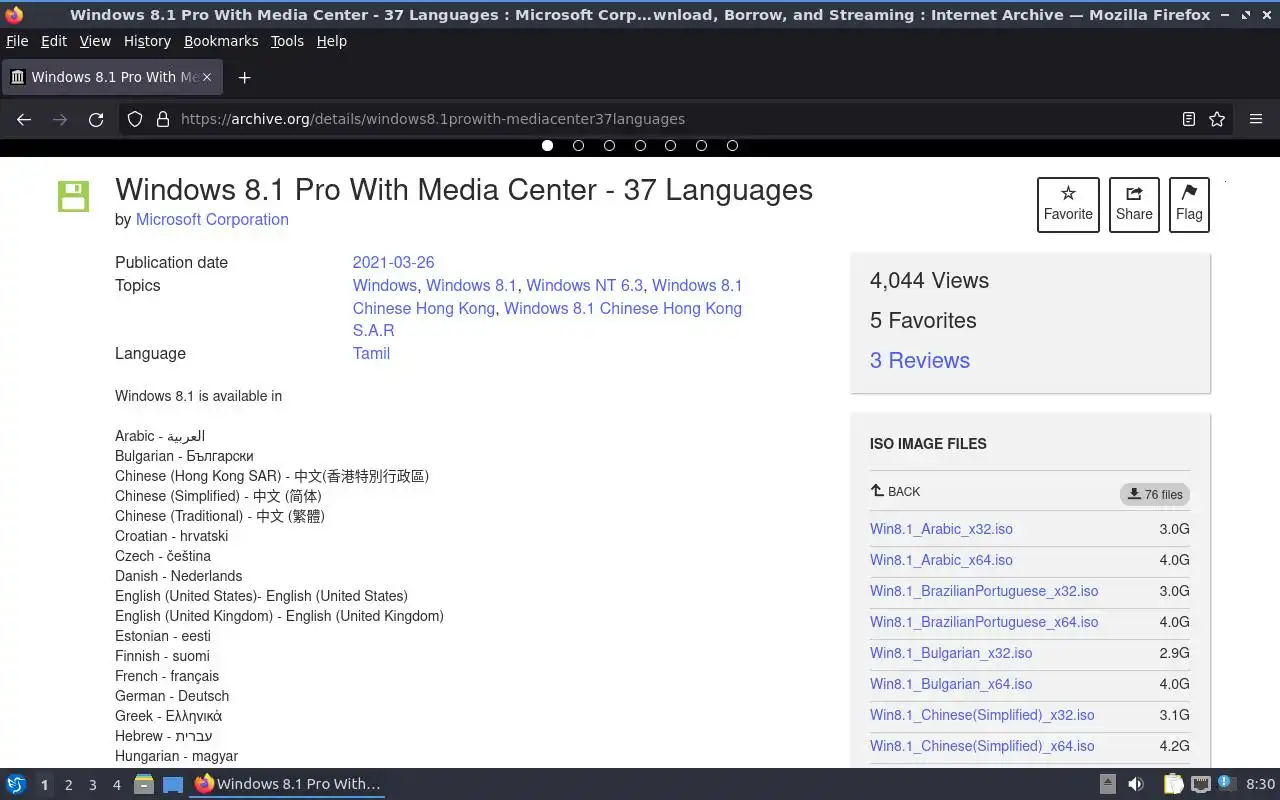Open the notification tray icon near clock
This screenshot has height=800, width=1280.
pyautogui.click(x=1227, y=783)
